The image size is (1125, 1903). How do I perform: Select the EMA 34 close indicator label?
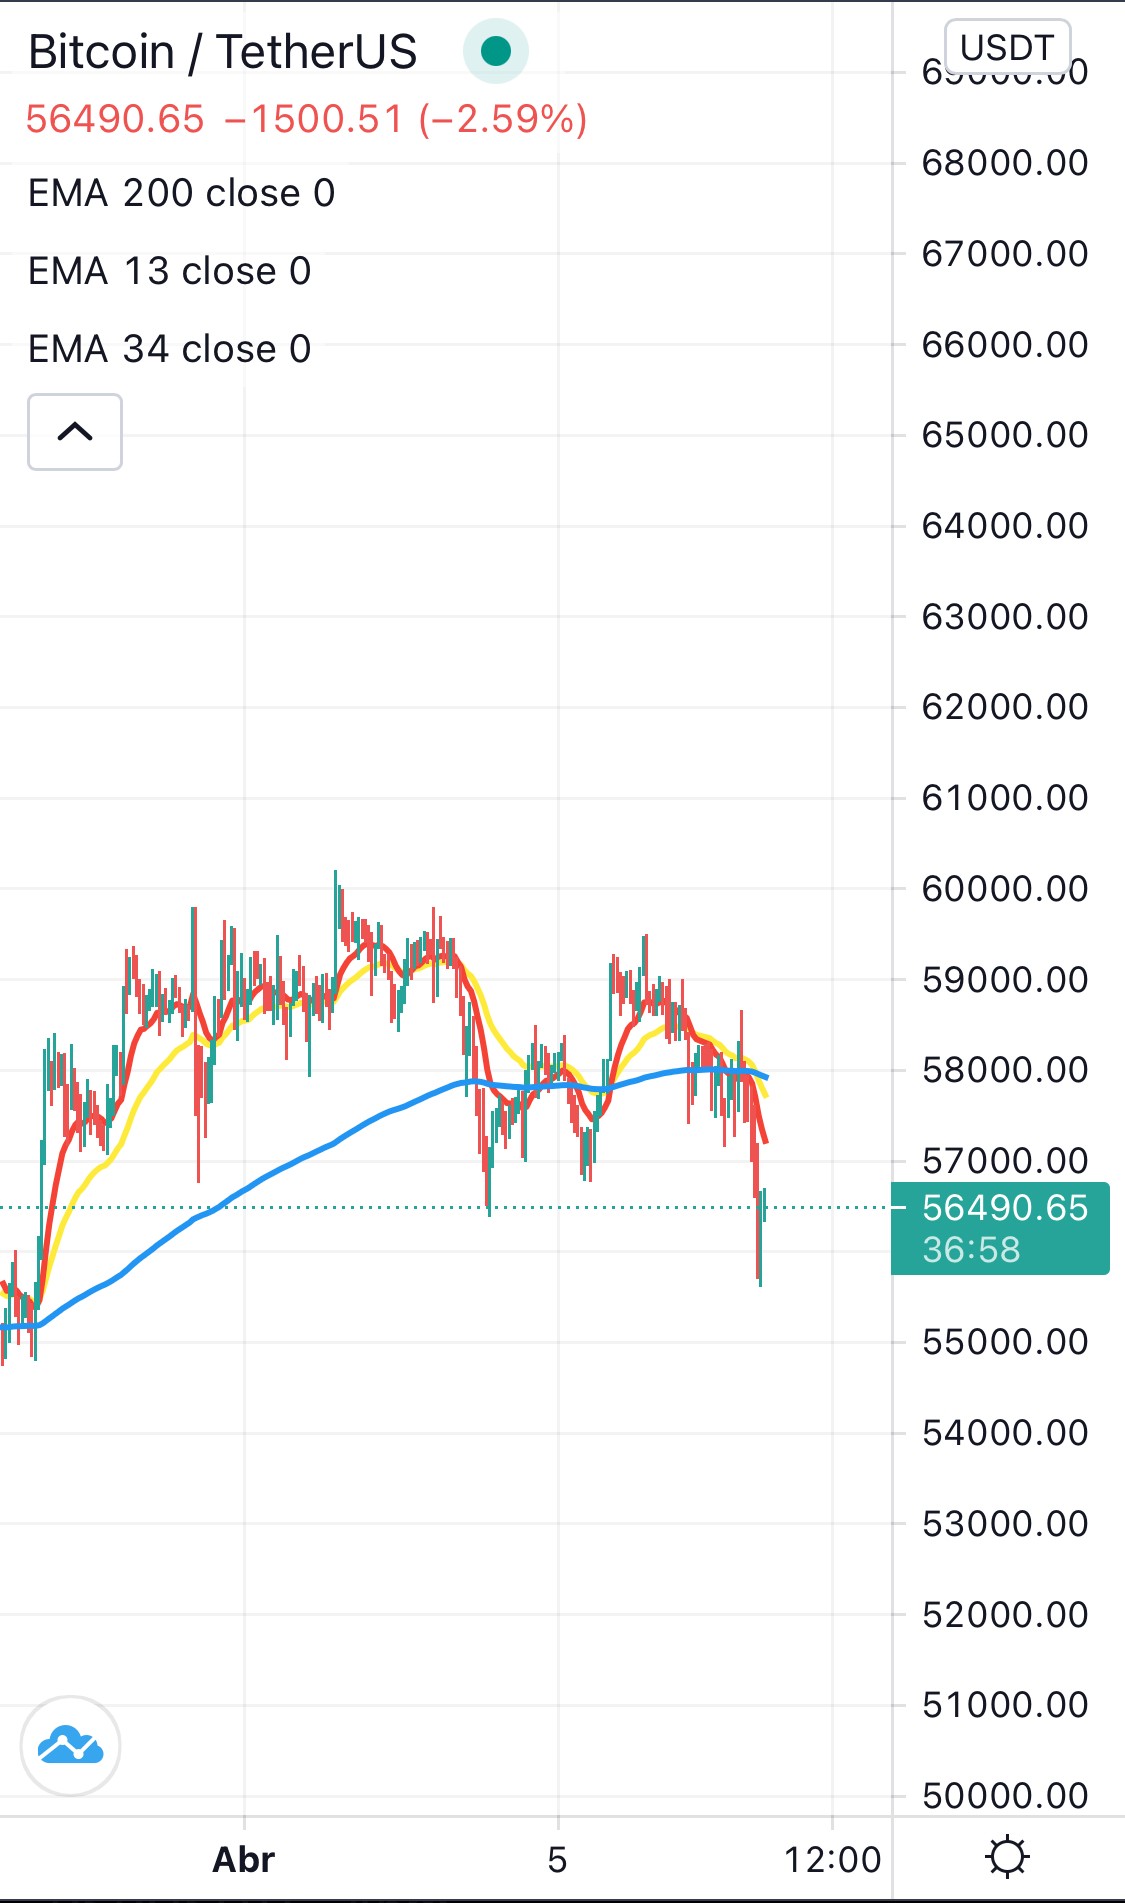[x=169, y=349]
